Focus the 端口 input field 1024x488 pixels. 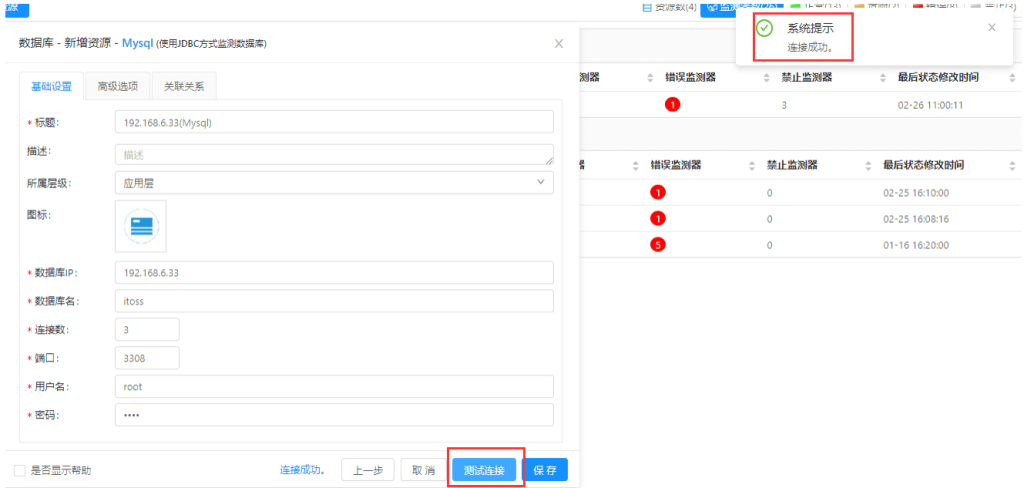[x=147, y=358]
